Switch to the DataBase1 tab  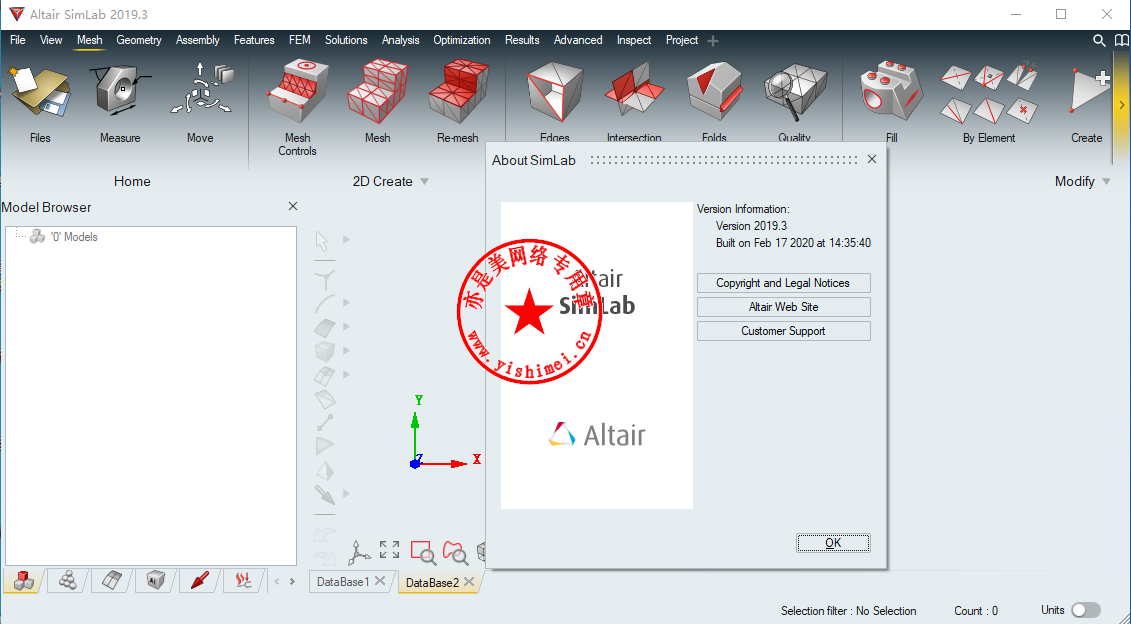coord(343,582)
